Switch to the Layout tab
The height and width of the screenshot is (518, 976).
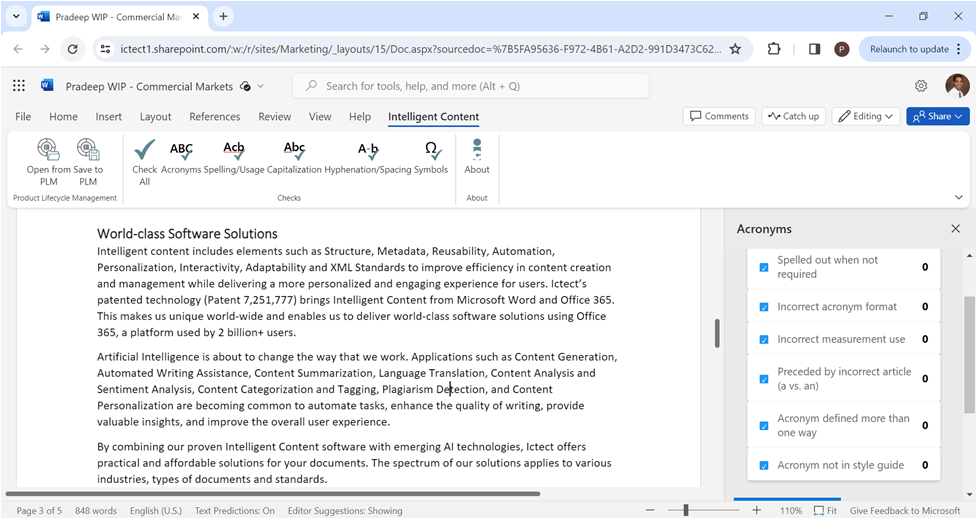tap(155, 116)
